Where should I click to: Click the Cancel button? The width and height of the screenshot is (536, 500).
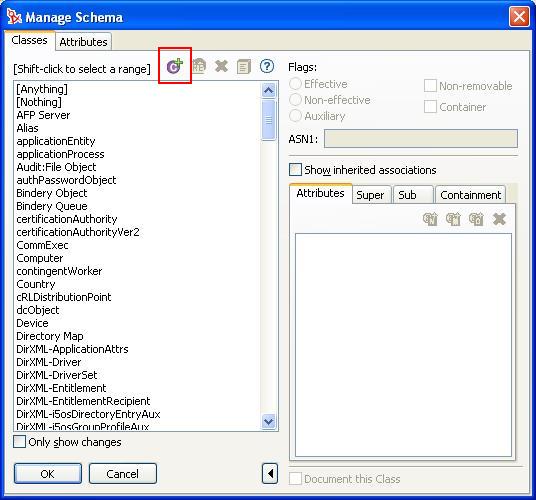tap(123, 474)
